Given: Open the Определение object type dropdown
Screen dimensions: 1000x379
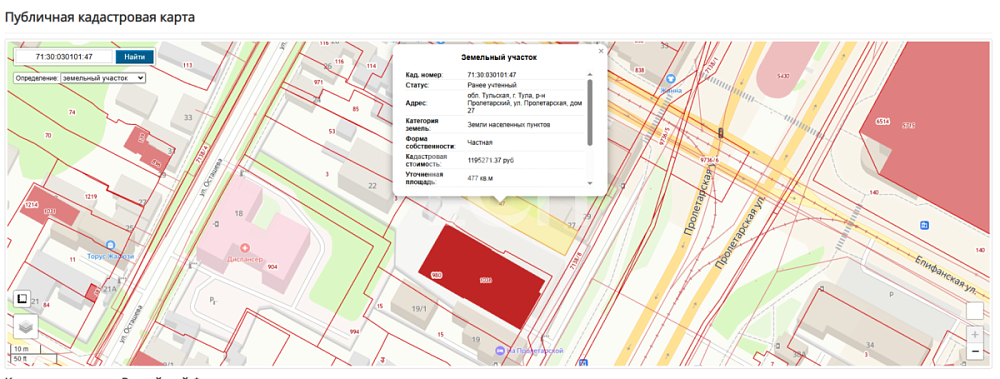Looking at the screenshot, I should click(x=103, y=77).
